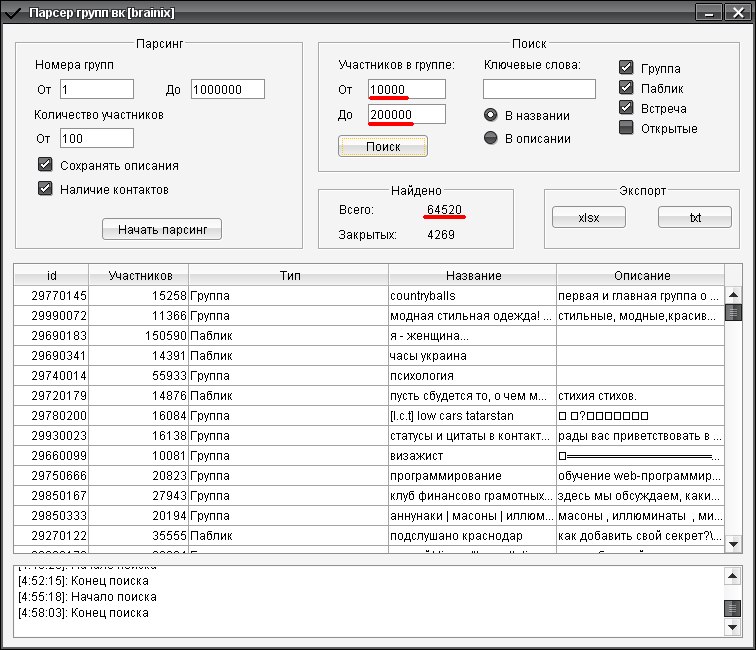
Task: Uncheck the Наличие контактов checkbox
Action: 45,188
